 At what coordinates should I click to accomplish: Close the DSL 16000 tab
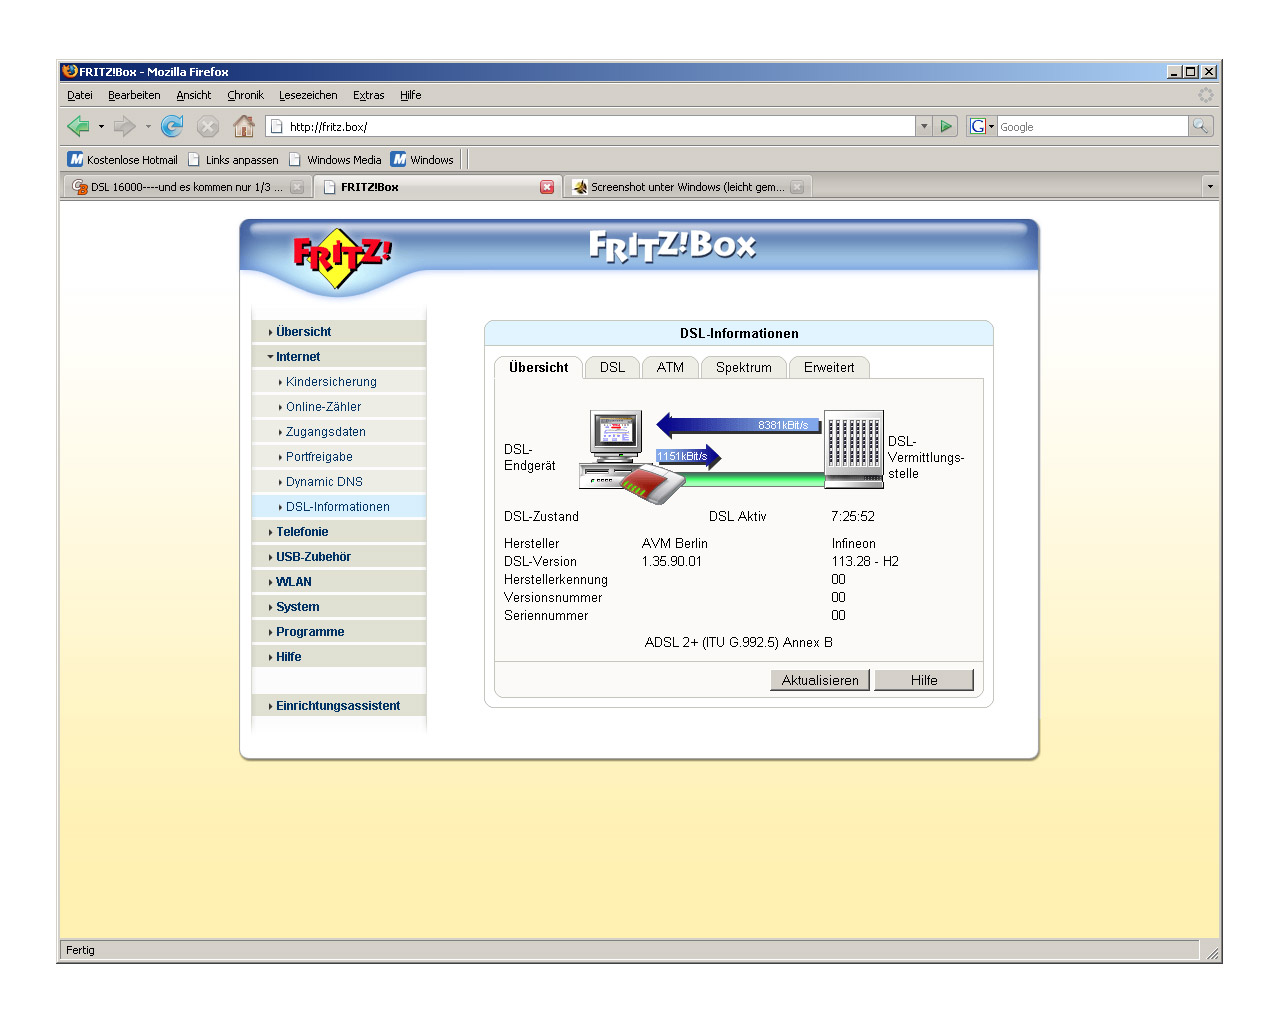tap(297, 187)
